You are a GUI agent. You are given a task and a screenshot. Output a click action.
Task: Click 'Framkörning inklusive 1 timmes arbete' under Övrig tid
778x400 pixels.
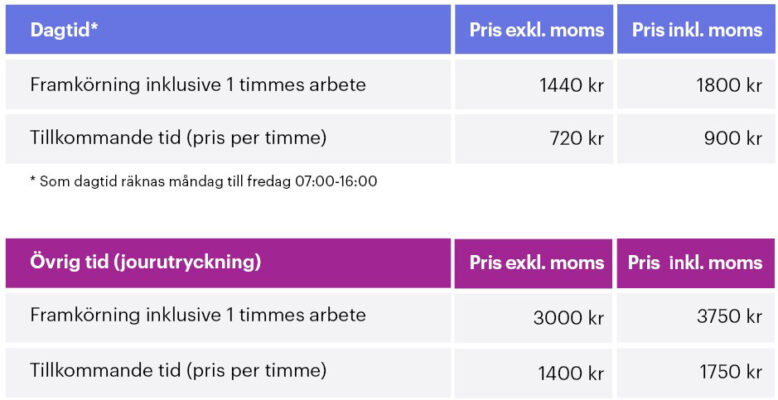[x=198, y=316]
